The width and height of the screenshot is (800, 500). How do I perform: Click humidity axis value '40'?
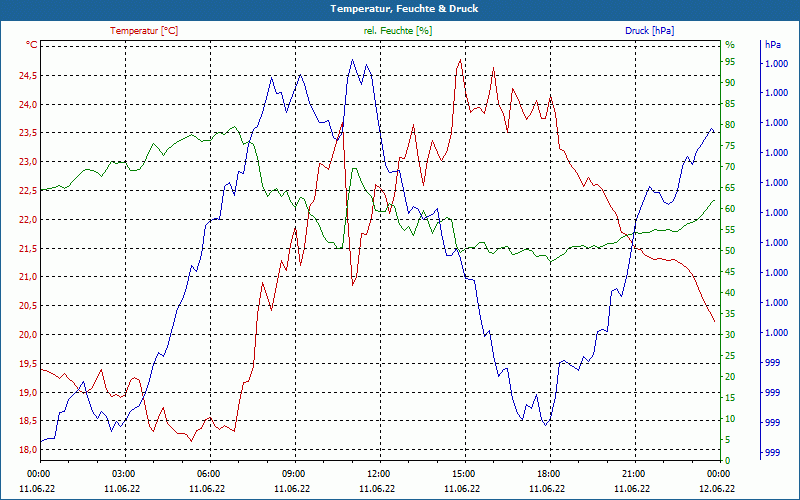[730, 292]
